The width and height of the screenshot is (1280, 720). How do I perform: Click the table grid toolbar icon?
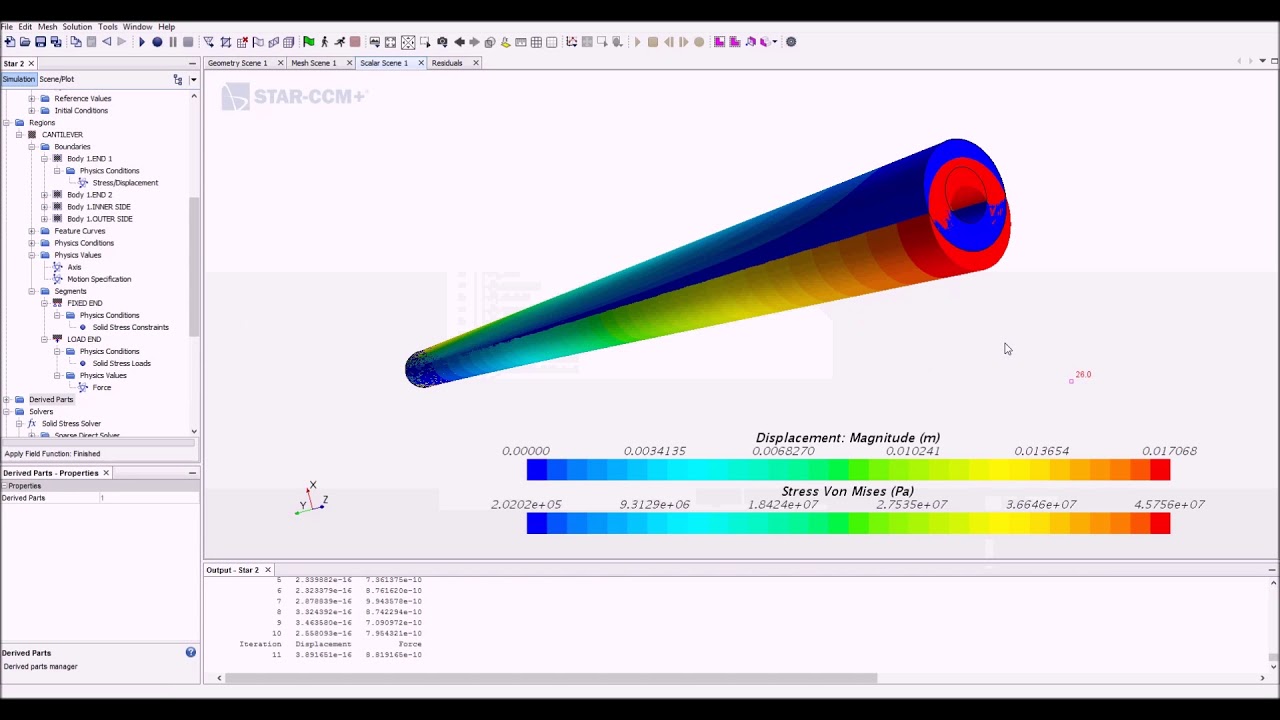click(536, 42)
